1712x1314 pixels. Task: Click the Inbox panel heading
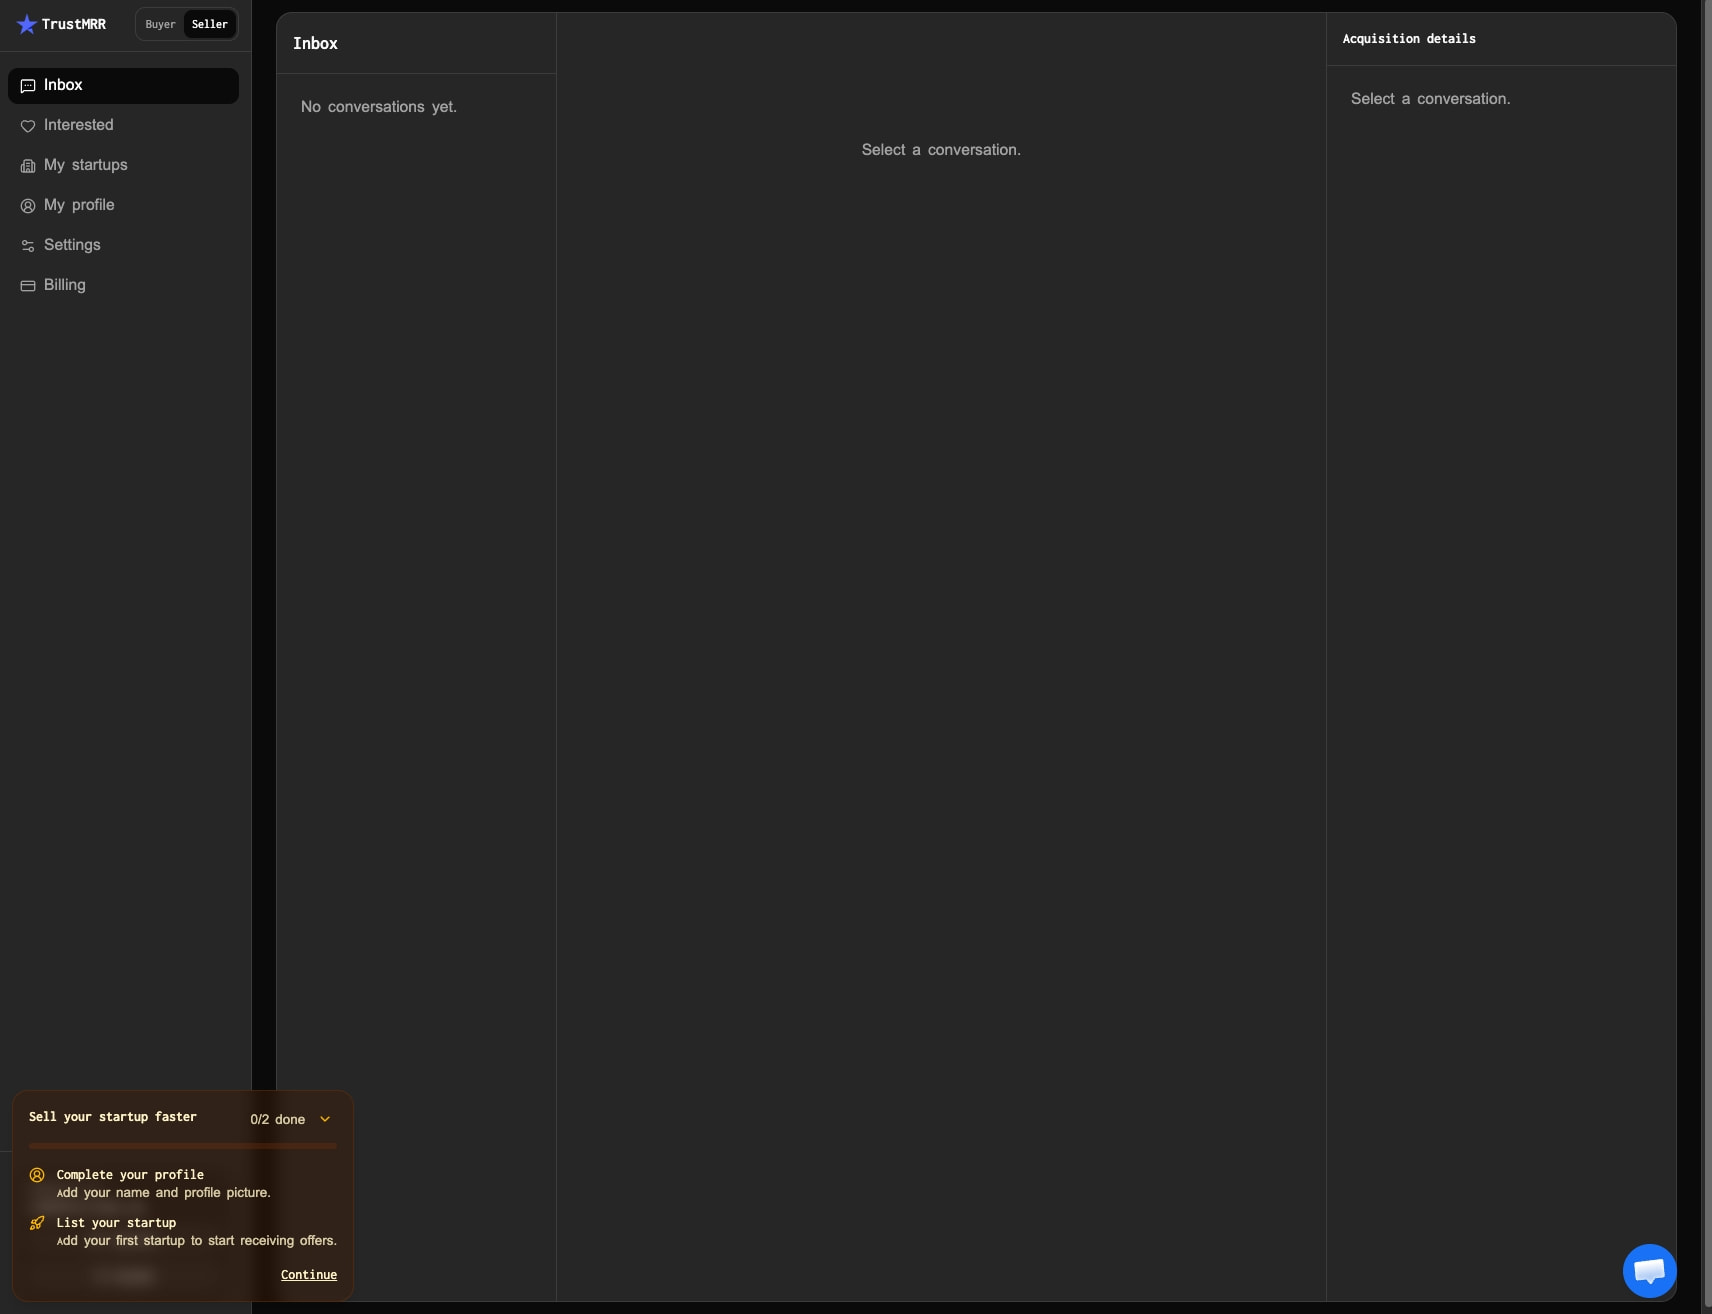315,44
